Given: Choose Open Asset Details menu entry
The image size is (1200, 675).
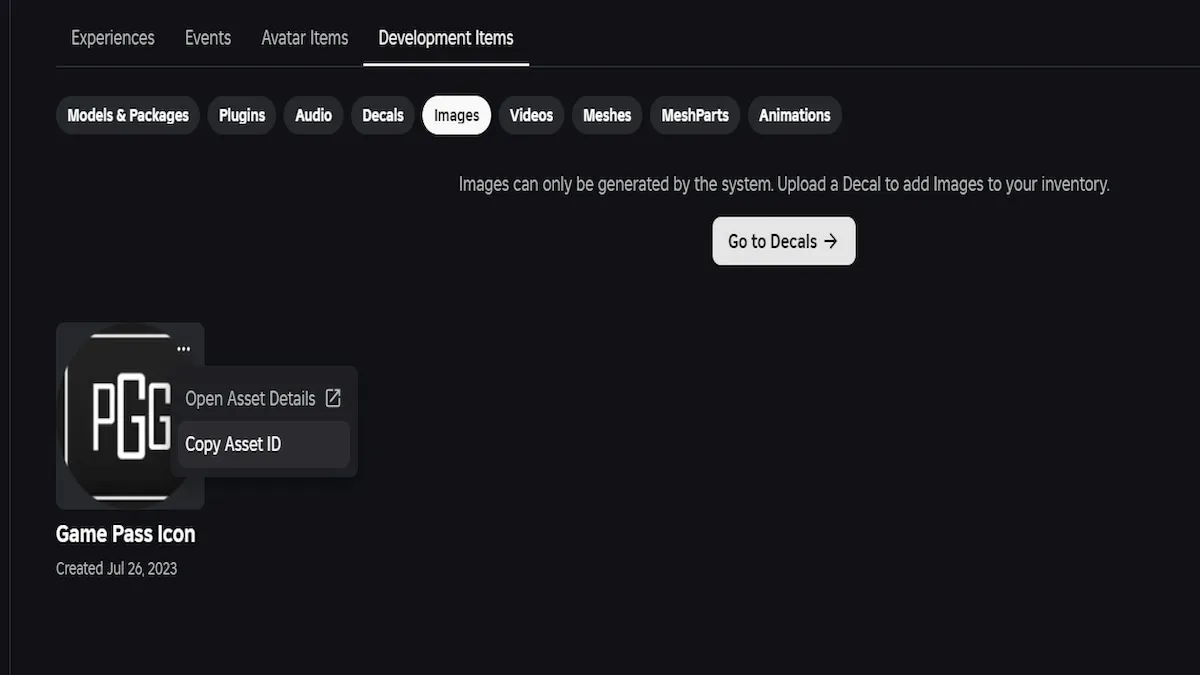Looking at the screenshot, I should pyautogui.click(x=250, y=398).
